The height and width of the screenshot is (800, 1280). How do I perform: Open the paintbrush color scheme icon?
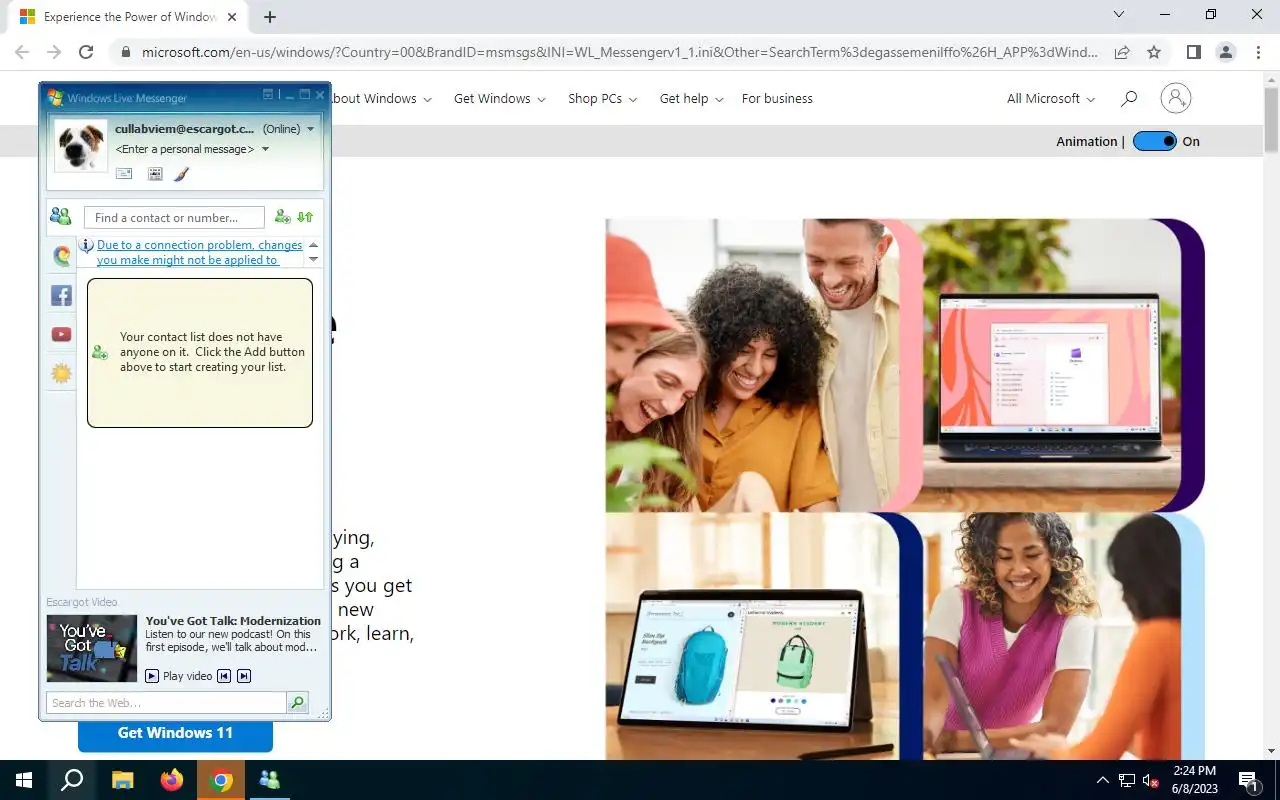click(x=181, y=174)
